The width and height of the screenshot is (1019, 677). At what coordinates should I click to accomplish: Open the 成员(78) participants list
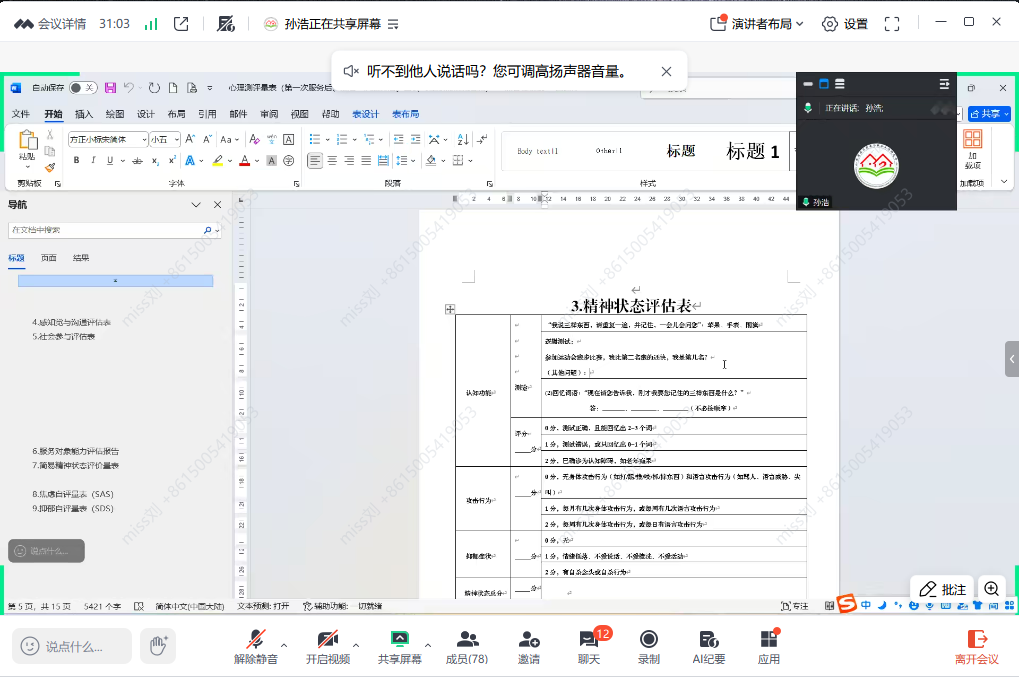tap(466, 645)
